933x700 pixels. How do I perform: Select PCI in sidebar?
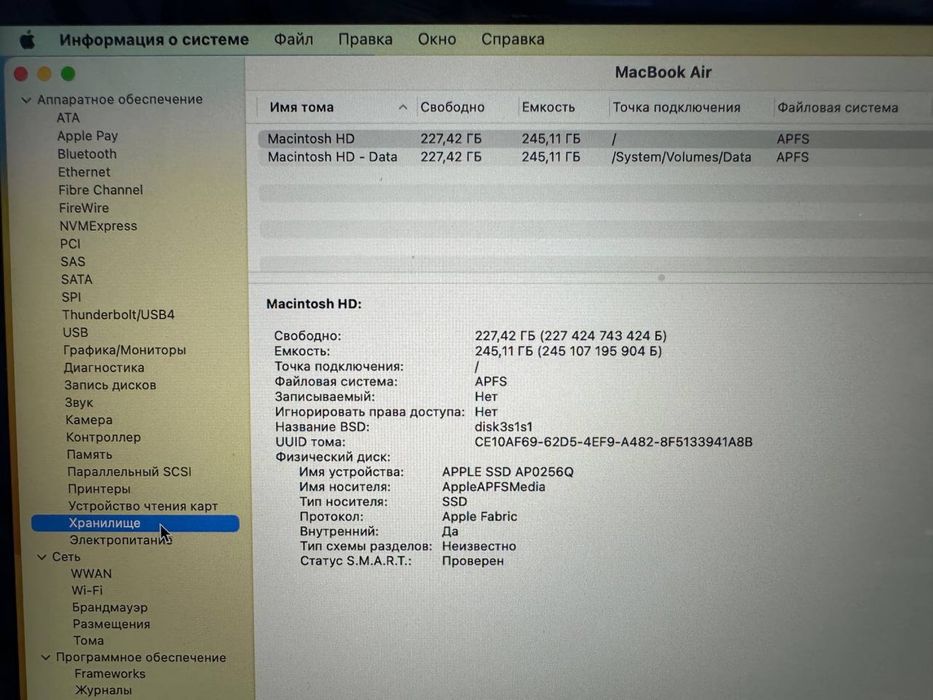tap(70, 243)
